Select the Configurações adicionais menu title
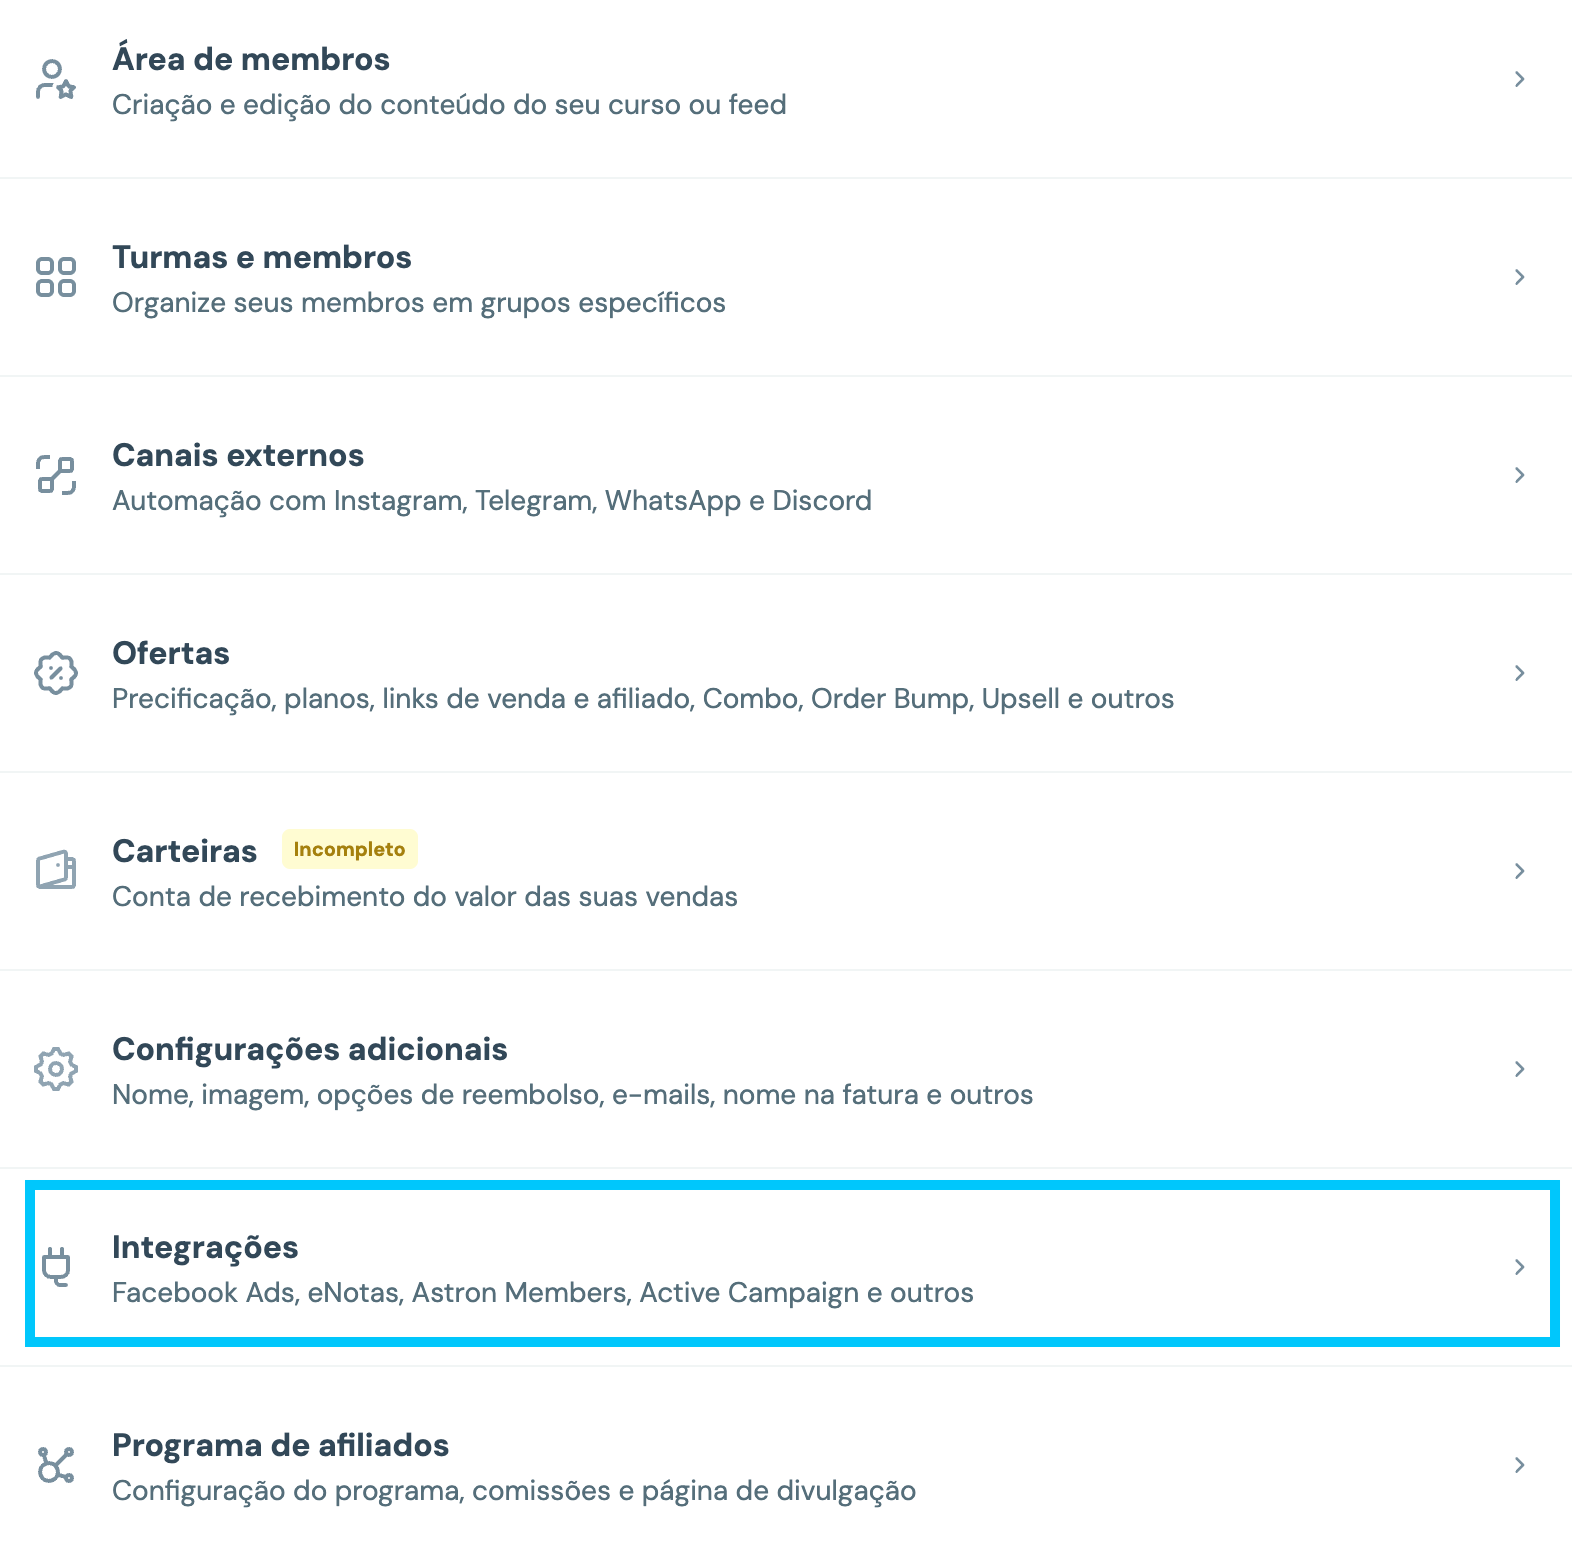Image resolution: width=1572 pixels, height=1545 pixels. (x=310, y=1049)
